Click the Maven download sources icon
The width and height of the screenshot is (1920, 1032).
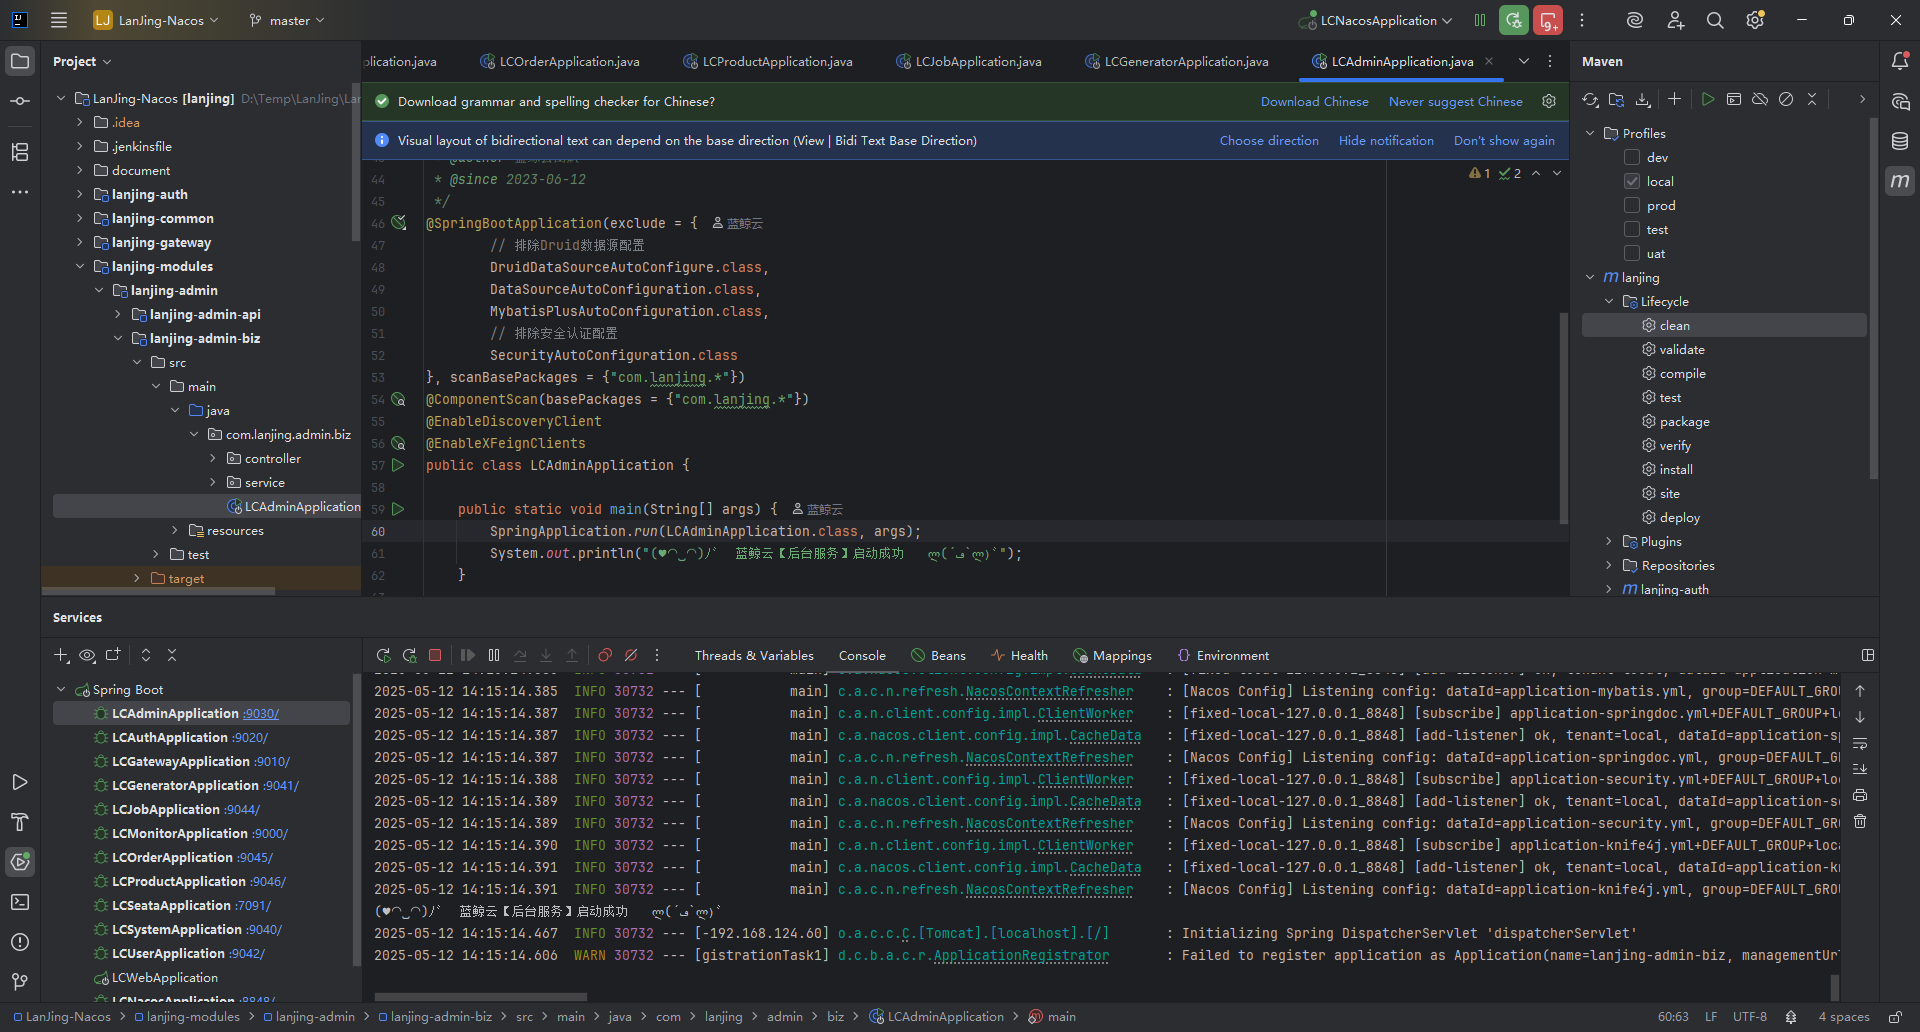1642,99
